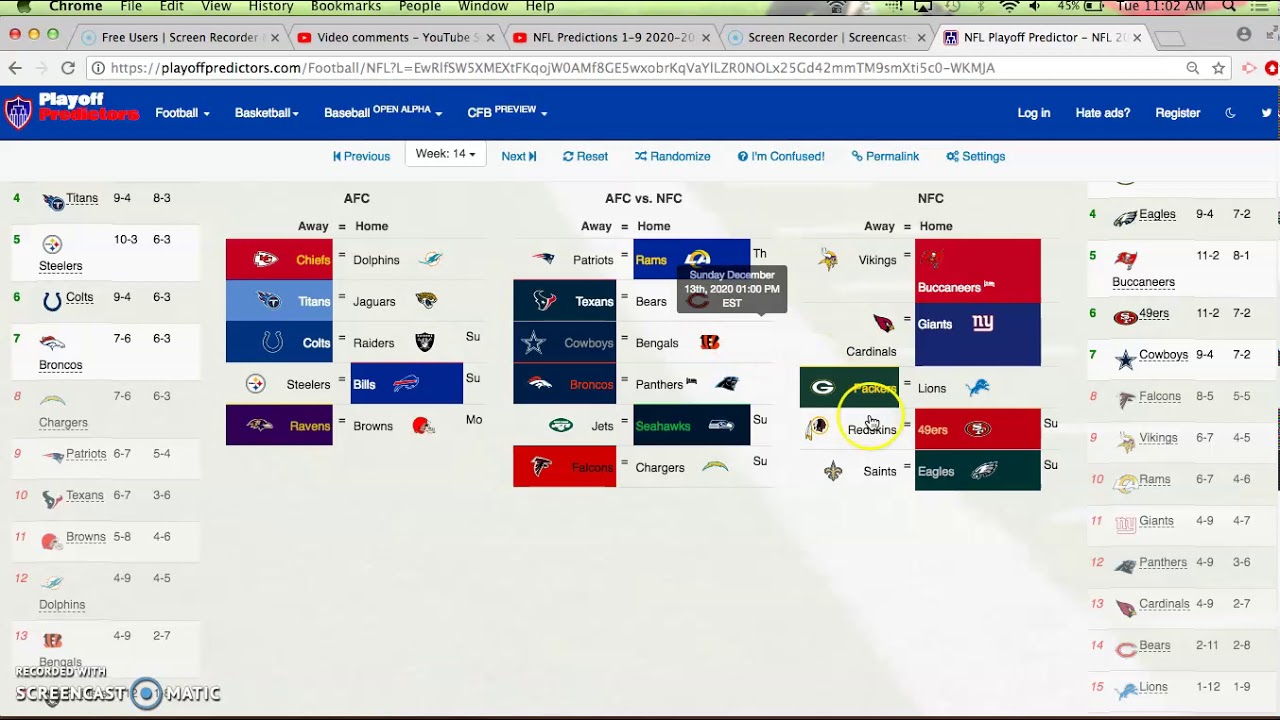Select the Eagles logo in NFC matchups
Image resolution: width=1280 pixels, height=720 pixels.
click(985, 471)
